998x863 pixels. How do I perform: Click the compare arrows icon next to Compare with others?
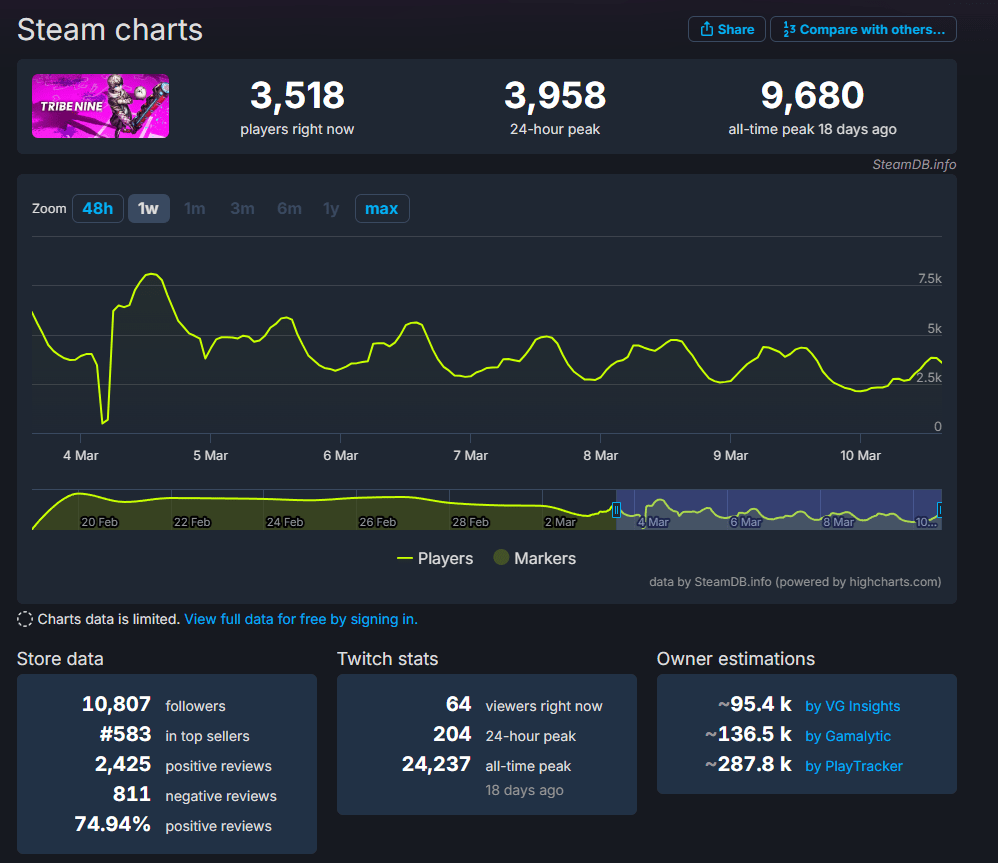[790, 28]
